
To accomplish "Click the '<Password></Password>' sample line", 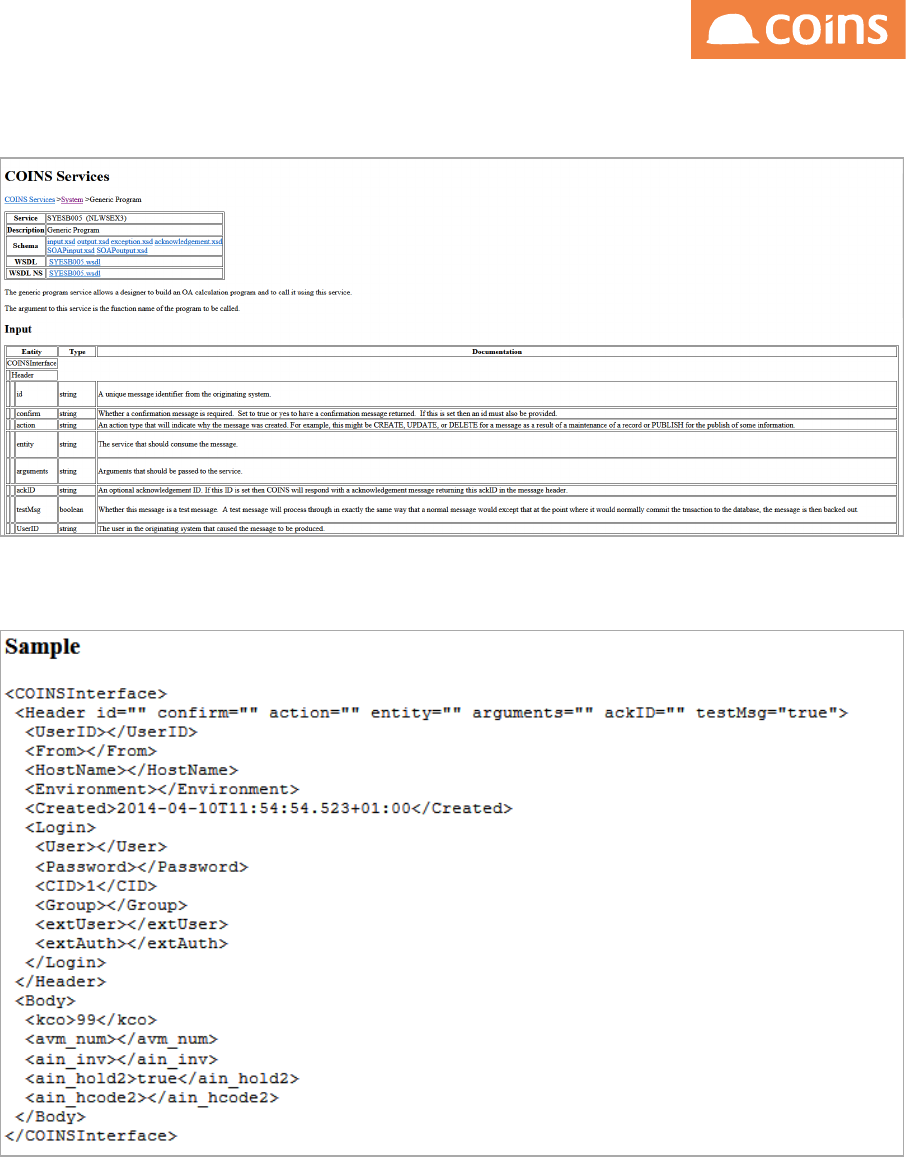I will 142,866.
